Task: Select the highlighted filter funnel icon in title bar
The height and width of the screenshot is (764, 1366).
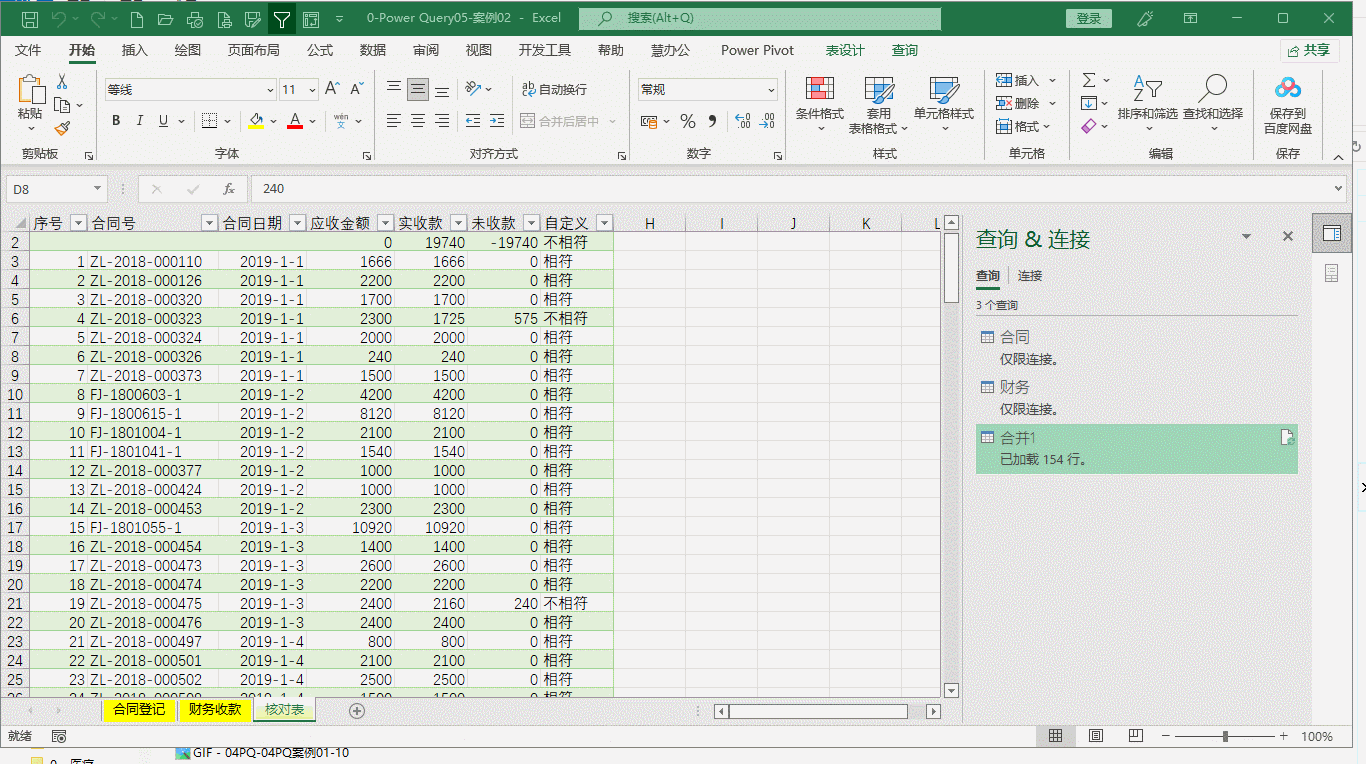Action: pos(282,19)
